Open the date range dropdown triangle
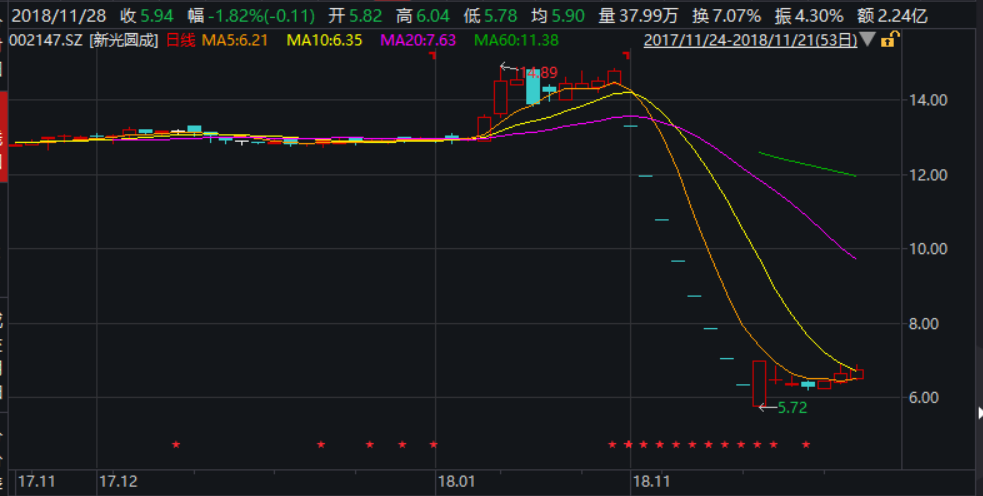The image size is (983, 496). pos(867,40)
